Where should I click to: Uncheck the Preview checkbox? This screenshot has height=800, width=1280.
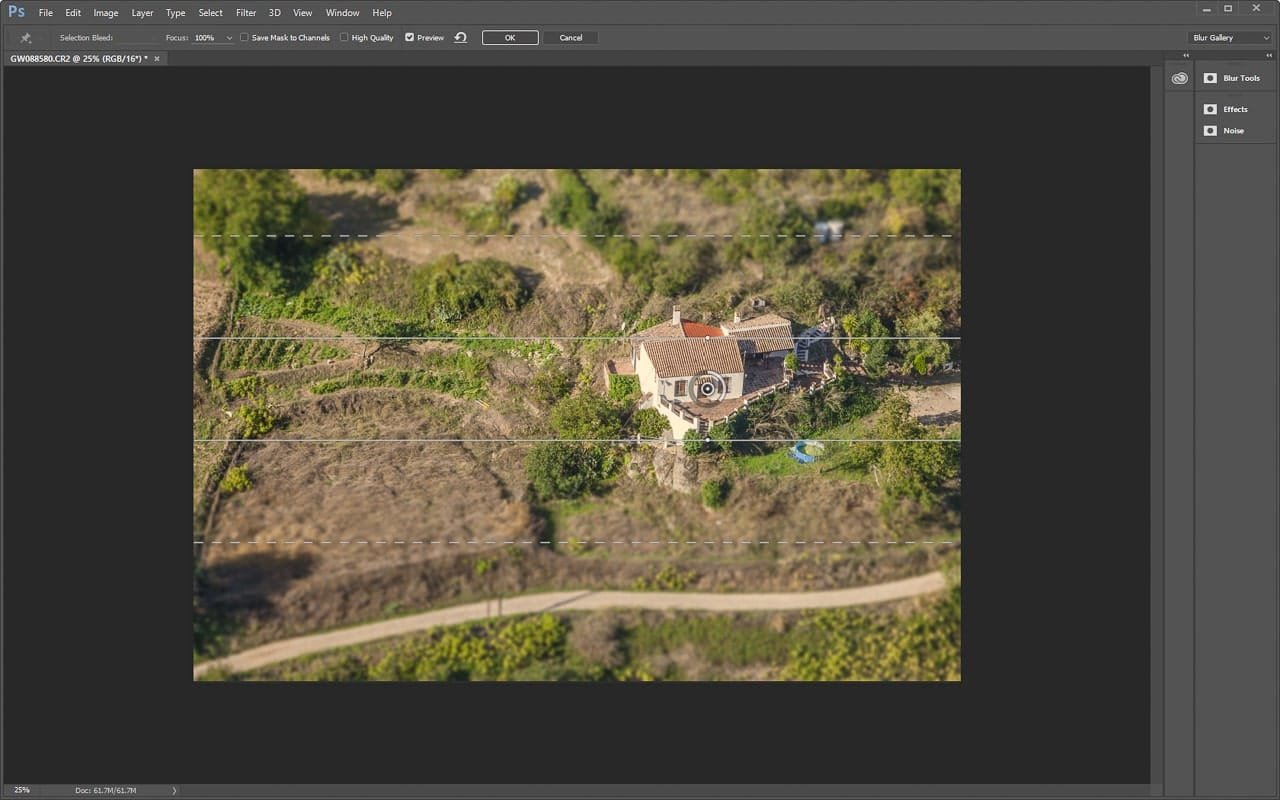[x=409, y=38]
